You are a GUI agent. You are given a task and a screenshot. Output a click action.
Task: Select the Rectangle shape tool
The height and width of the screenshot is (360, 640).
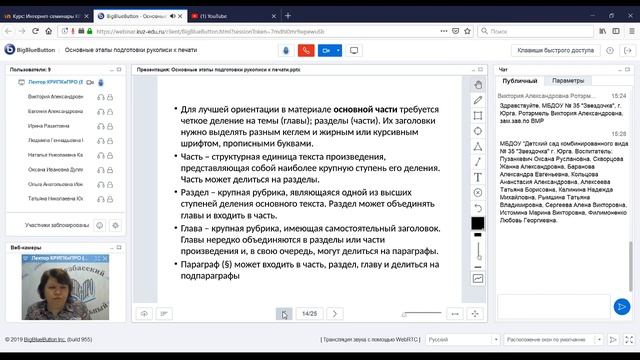tap(478, 116)
